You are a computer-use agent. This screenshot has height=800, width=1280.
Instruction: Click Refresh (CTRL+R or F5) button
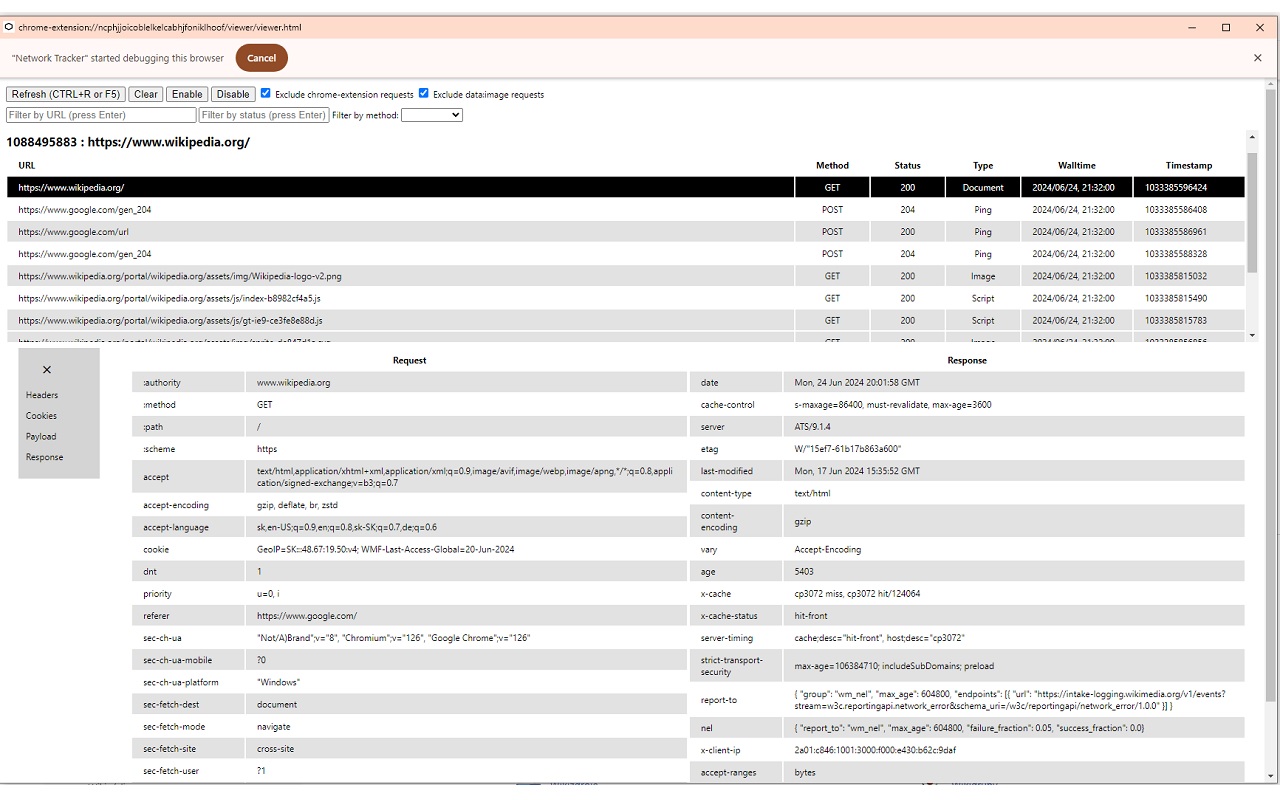[x=66, y=94]
